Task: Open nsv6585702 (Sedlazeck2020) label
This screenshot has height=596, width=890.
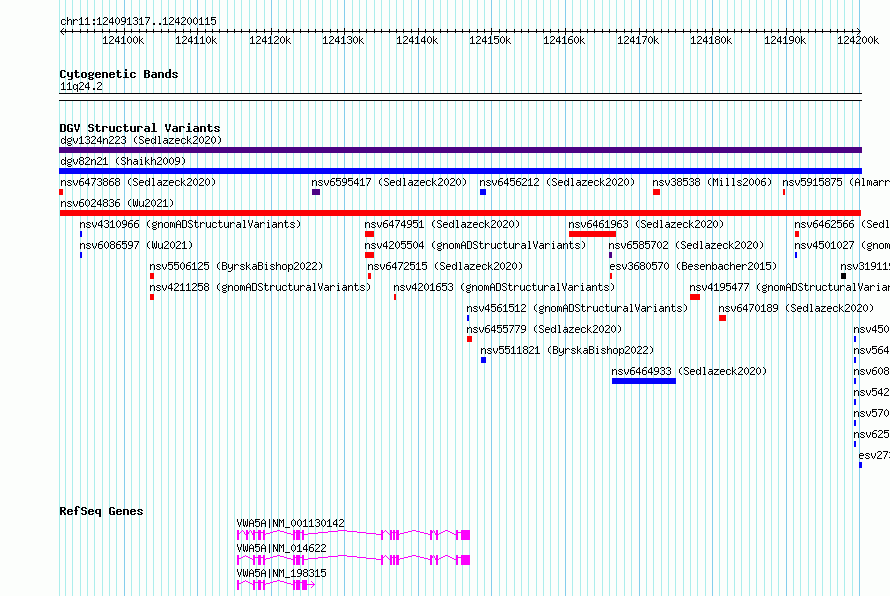Action: click(686, 245)
